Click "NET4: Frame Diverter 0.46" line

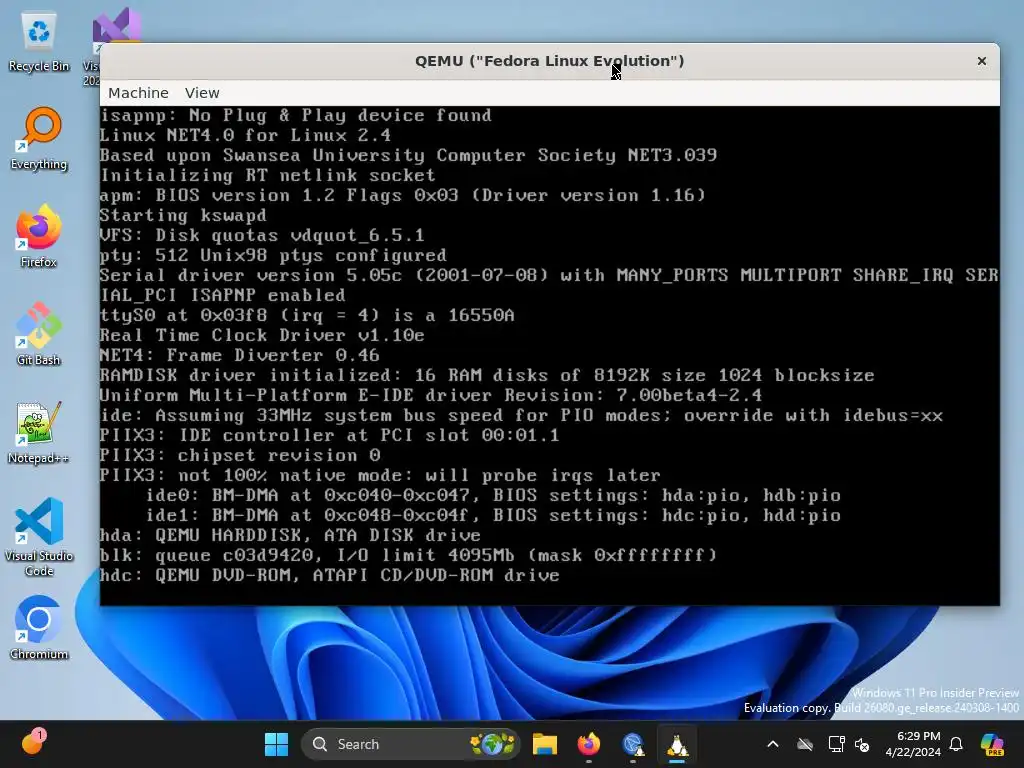[x=240, y=355]
